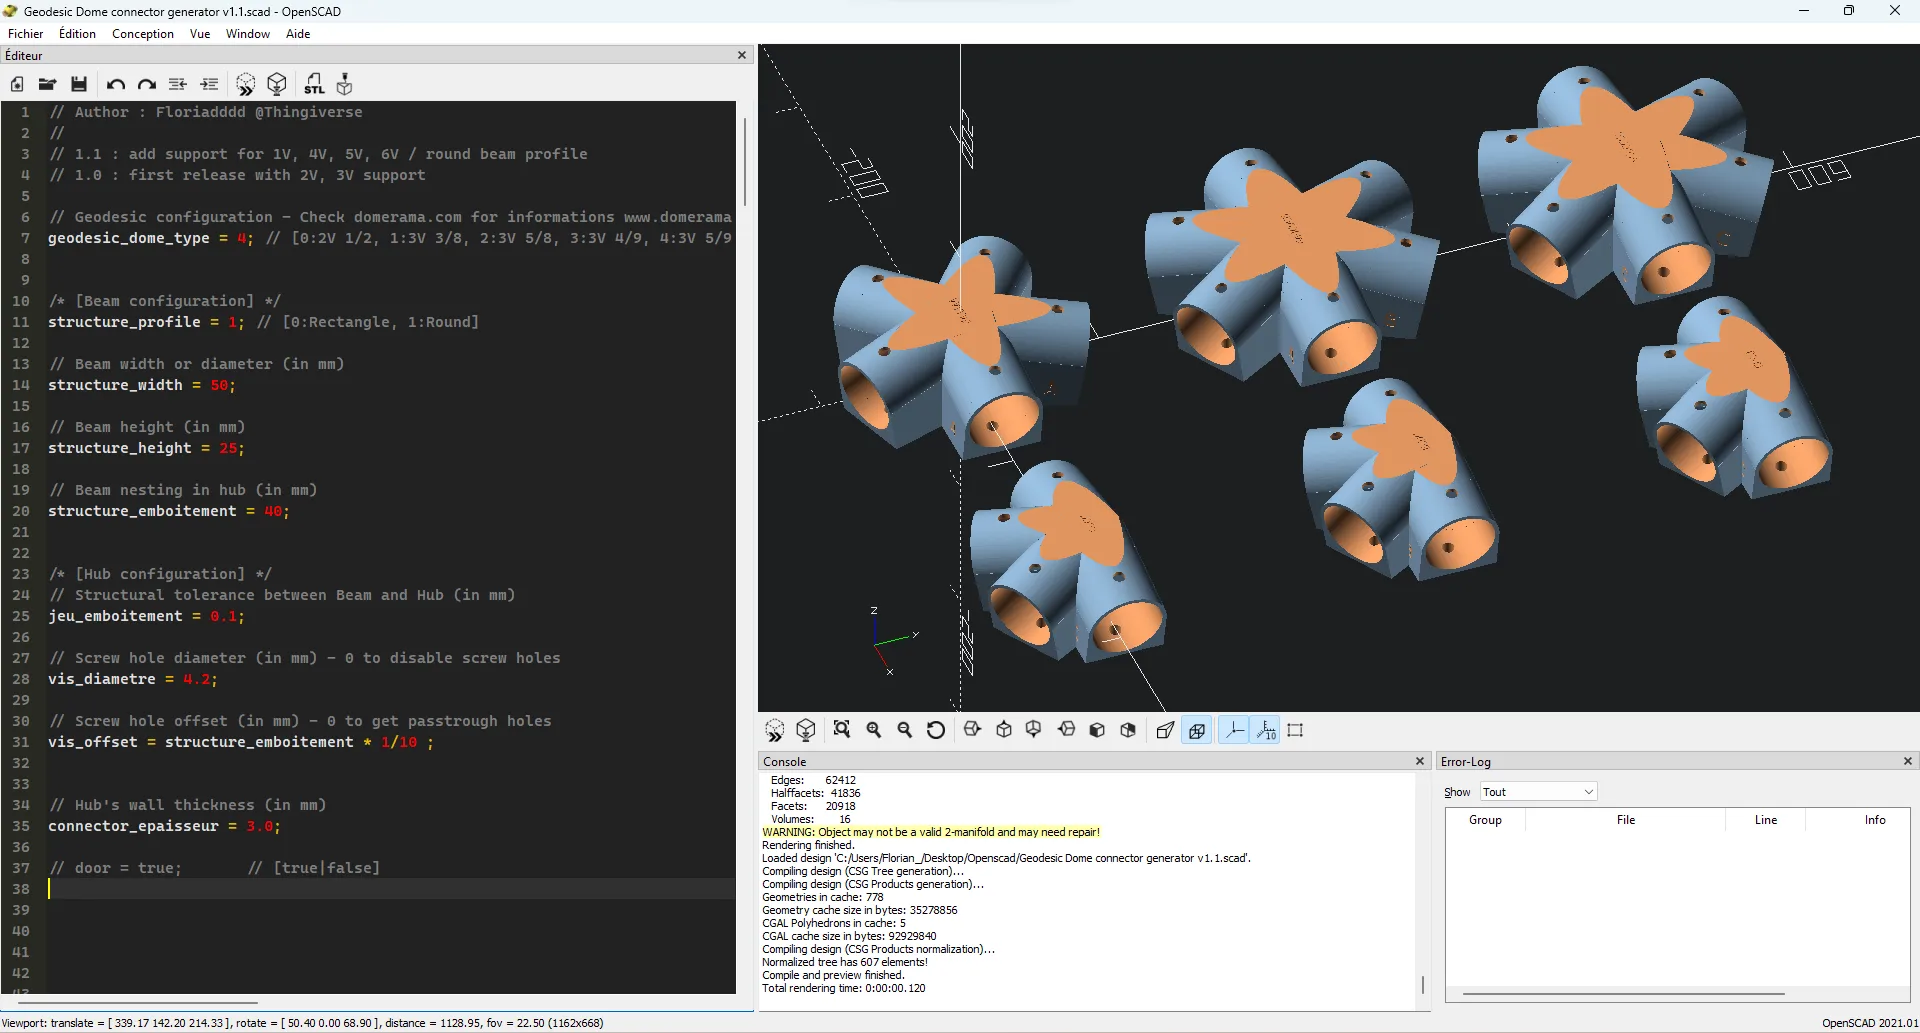
Task: Click the Export as STL icon
Action: (314, 84)
